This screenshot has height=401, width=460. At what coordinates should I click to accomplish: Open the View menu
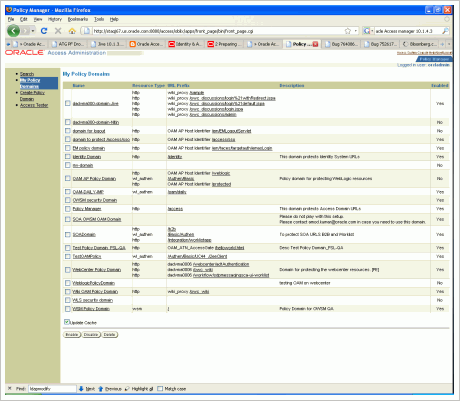click(x=38, y=19)
